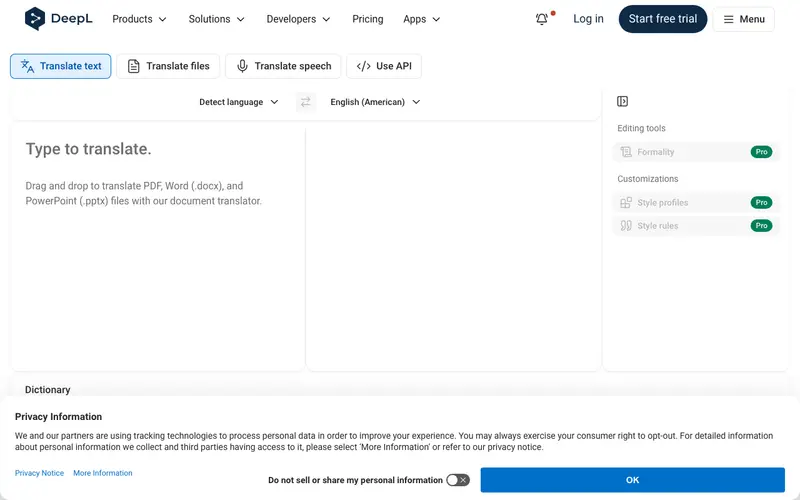Collapse the editing tools sidebar panel
This screenshot has height=500, width=800.
coord(622,101)
